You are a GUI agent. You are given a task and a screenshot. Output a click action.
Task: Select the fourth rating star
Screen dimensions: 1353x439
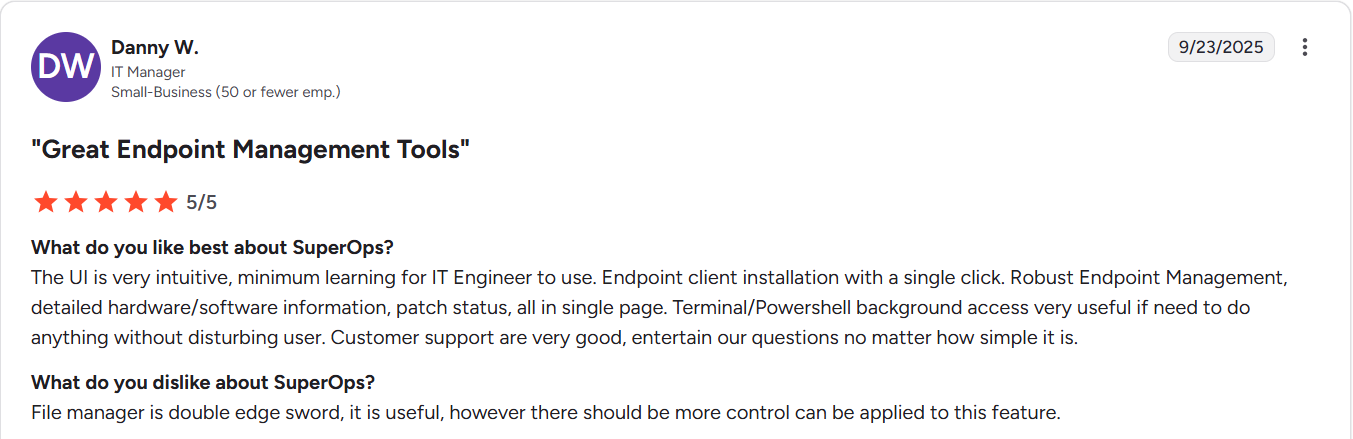pyautogui.click(x=136, y=202)
